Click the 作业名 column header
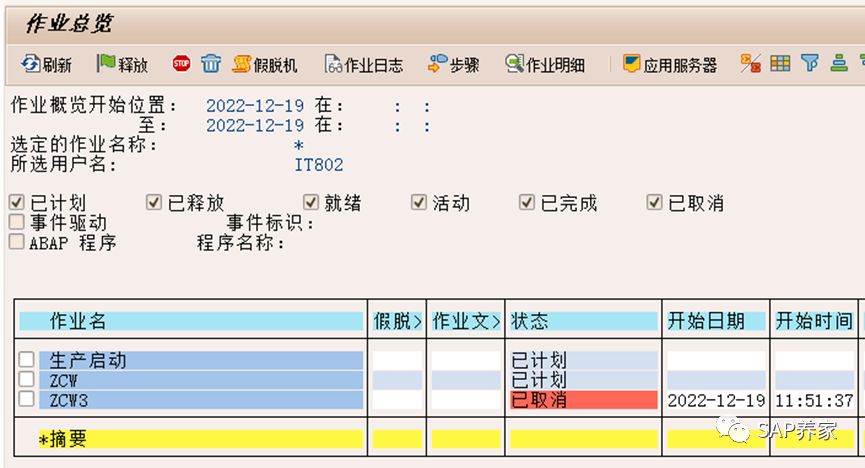The width and height of the screenshot is (865, 468). coord(191,321)
